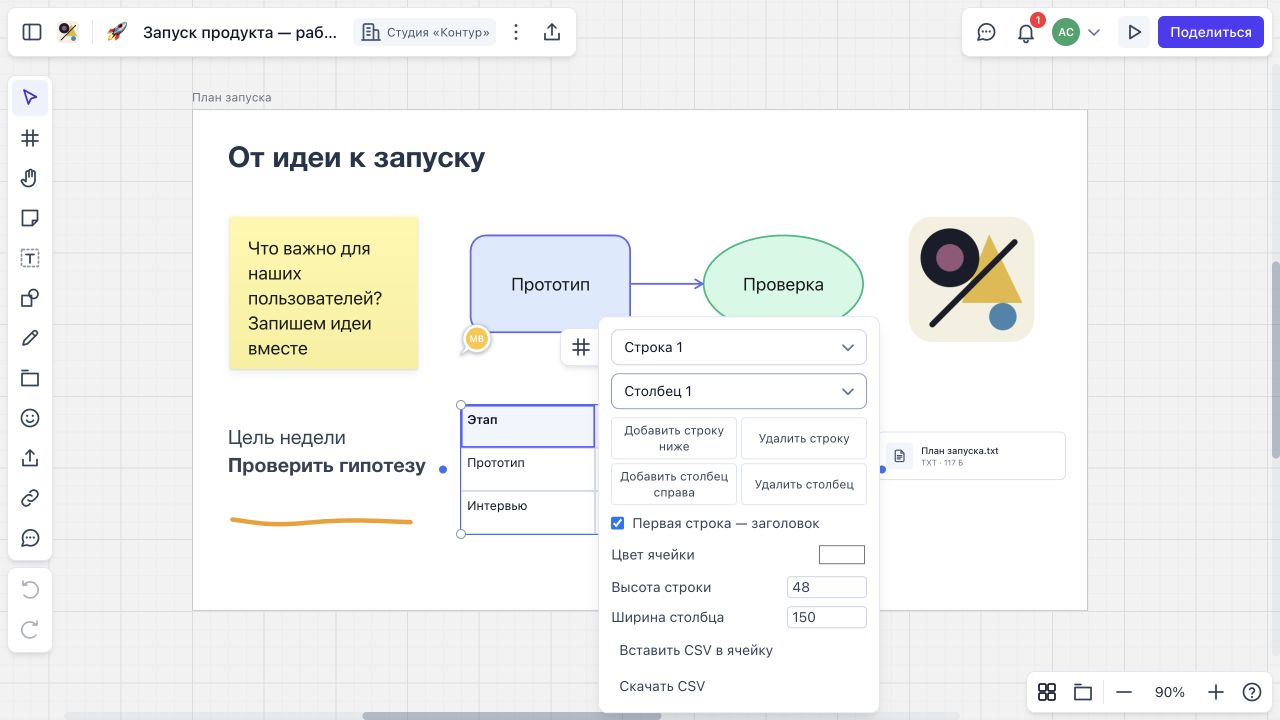Open План запуска.txt file card

(x=973, y=456)
